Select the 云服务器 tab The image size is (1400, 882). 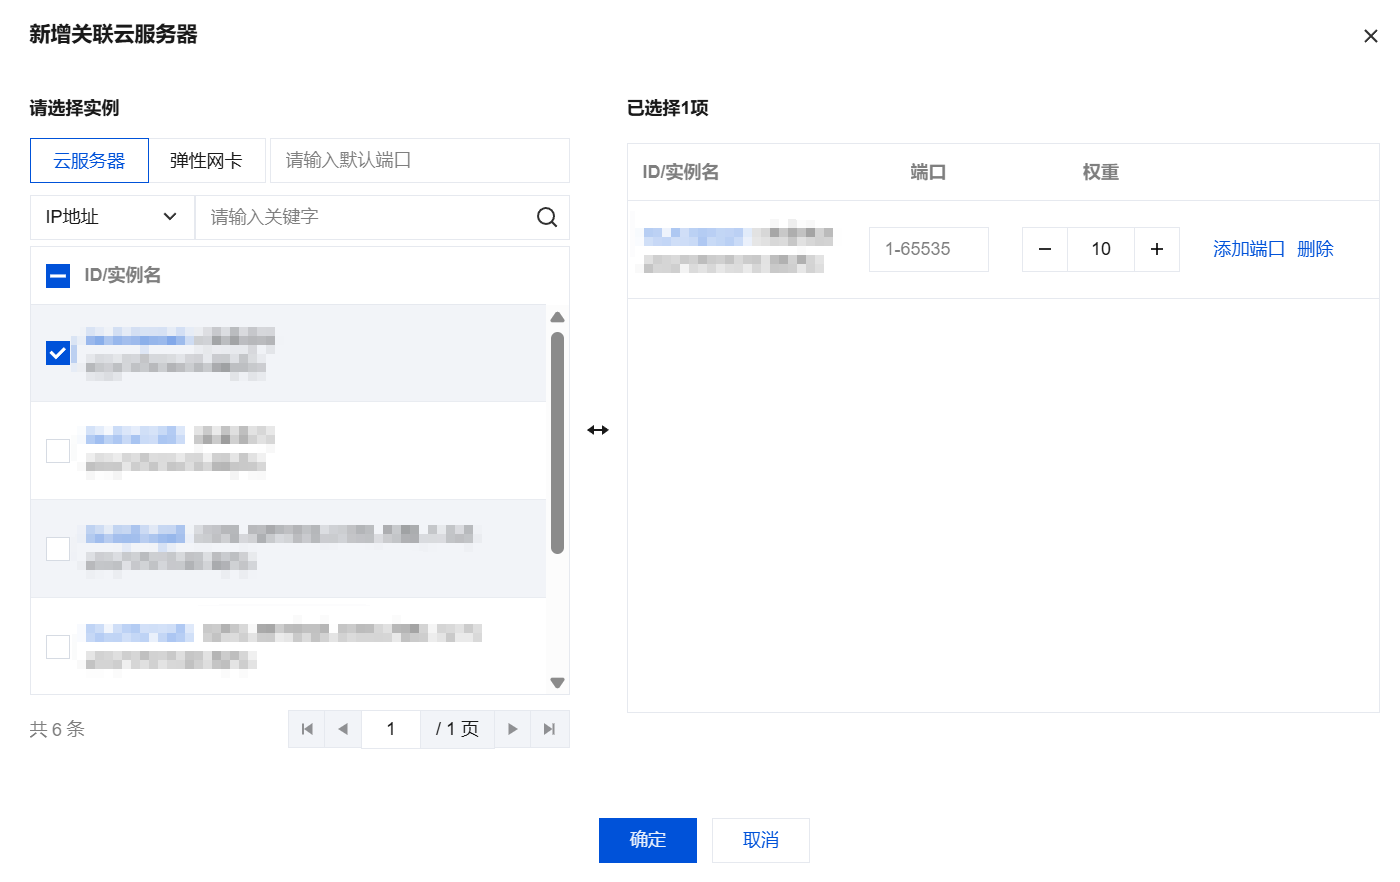pos(89,161)
